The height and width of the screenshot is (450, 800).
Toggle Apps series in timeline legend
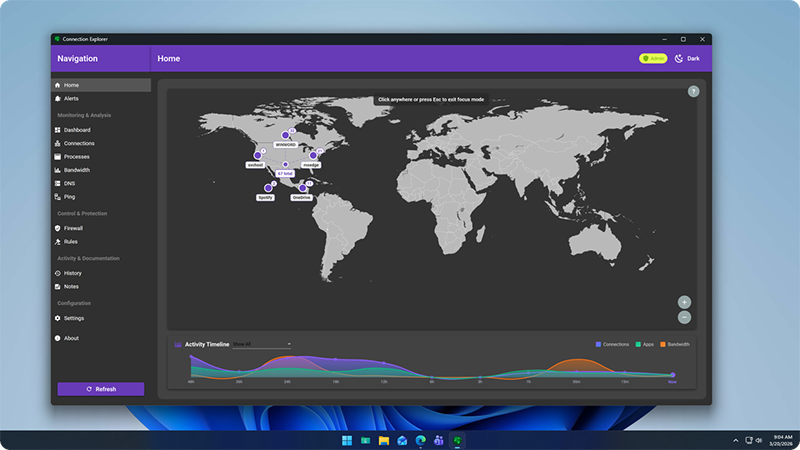coord(643,344)
